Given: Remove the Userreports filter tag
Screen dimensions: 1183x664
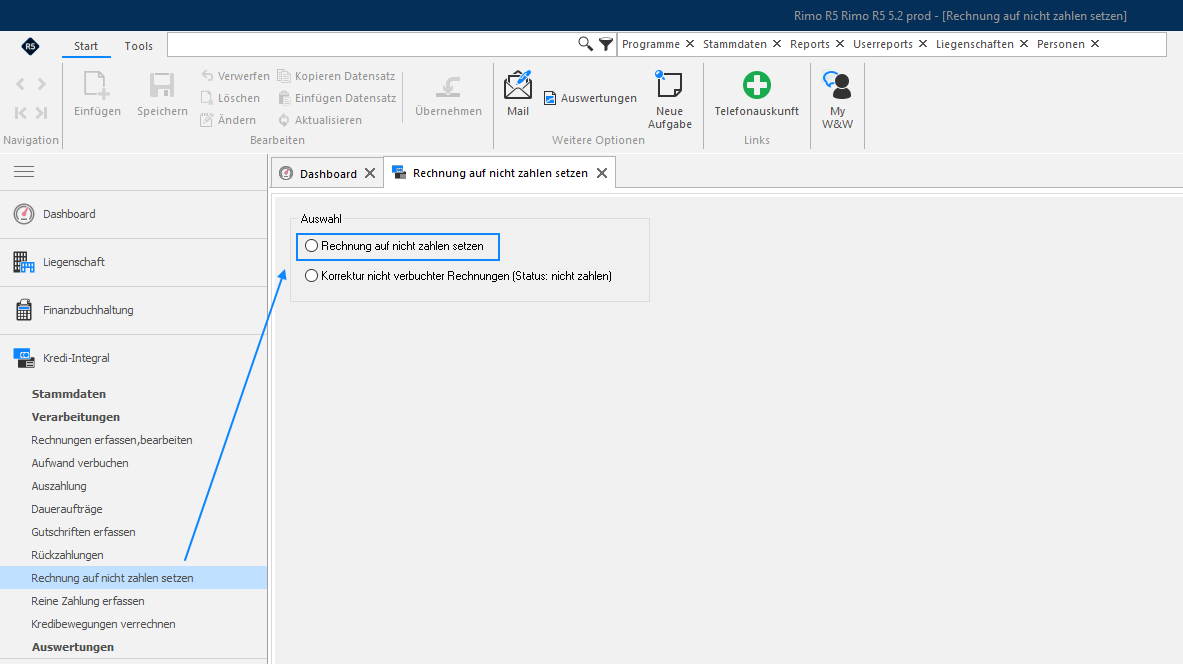Looking at the screenshot, I should (x=923, y=44).
